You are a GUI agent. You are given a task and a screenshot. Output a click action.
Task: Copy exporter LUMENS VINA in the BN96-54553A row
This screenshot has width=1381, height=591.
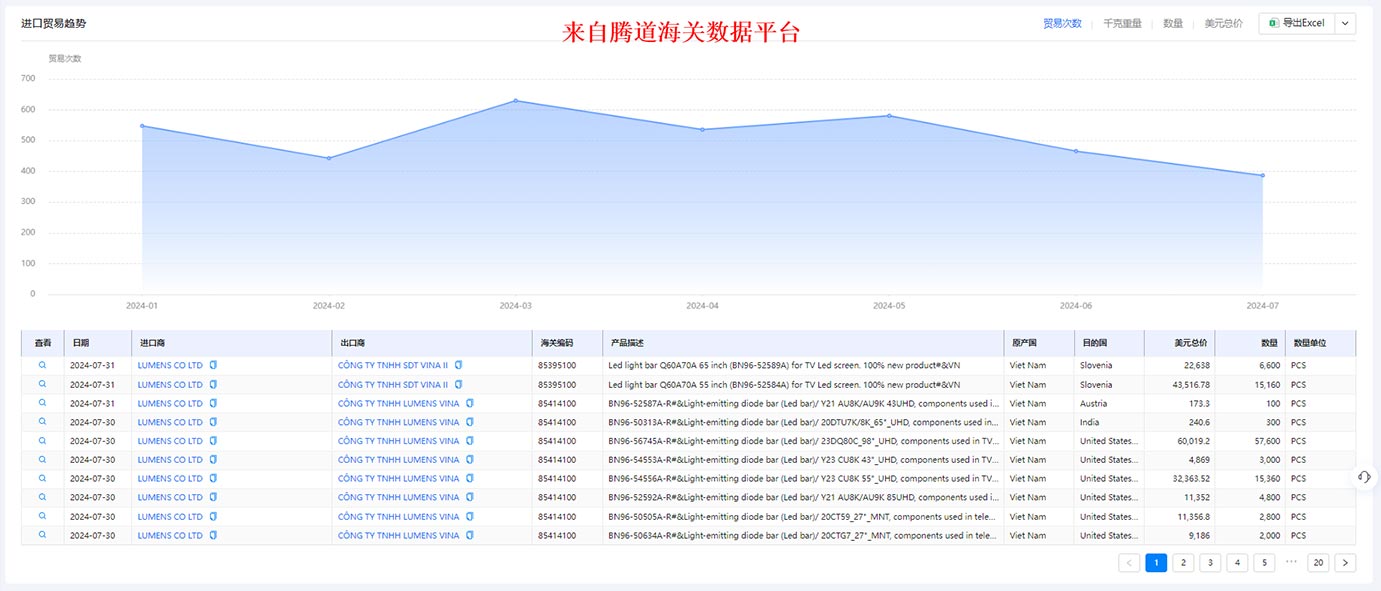(x=470, y=459)
